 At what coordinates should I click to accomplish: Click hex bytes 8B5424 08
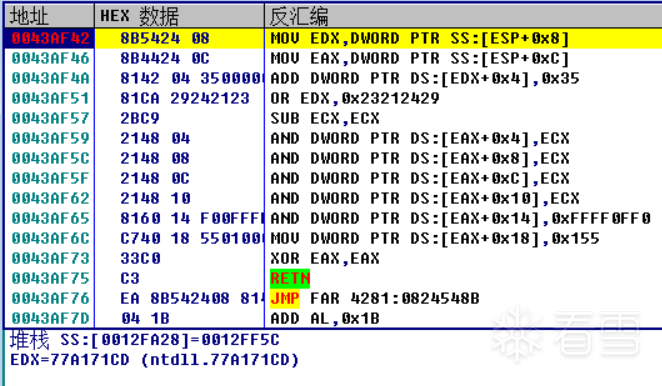165,38
